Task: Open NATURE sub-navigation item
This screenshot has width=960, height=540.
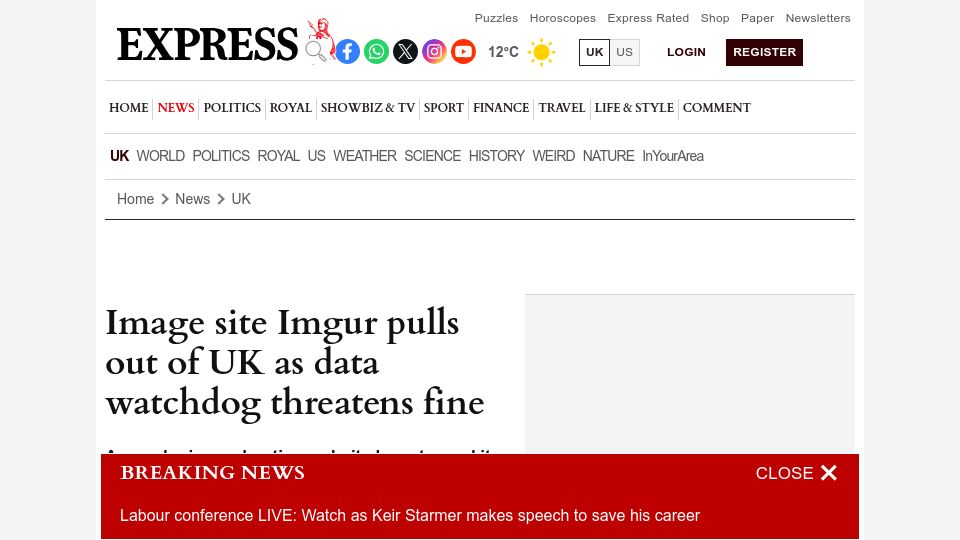Action: [609, 156]
